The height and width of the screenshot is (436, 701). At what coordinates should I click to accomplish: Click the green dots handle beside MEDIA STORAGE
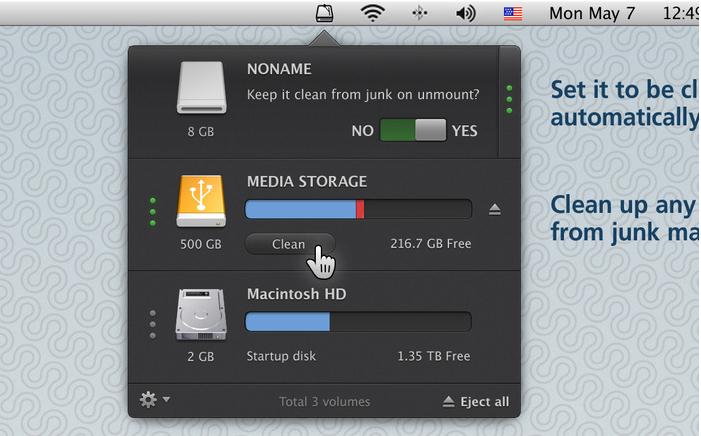[153, 212]
